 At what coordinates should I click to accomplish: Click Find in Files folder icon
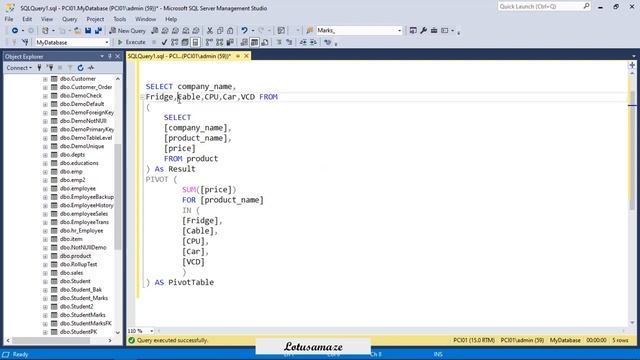(310, 31)
